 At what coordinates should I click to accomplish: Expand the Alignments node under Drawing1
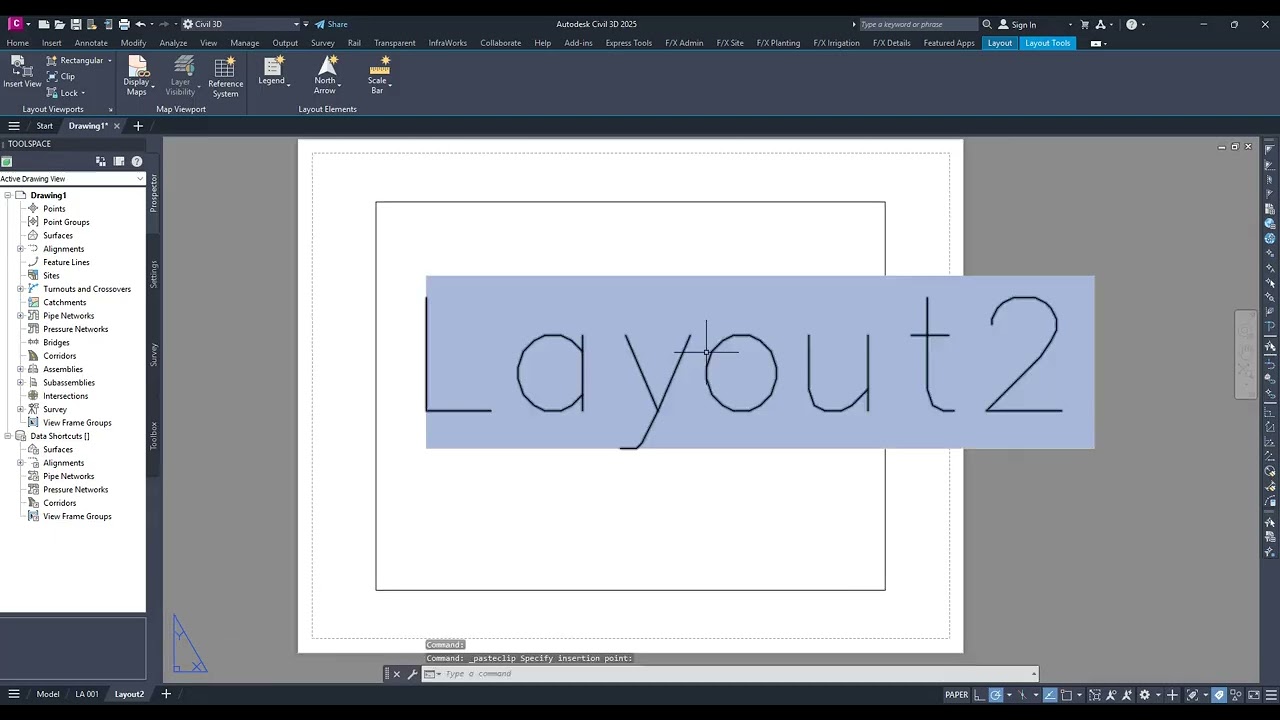point(20,249)
